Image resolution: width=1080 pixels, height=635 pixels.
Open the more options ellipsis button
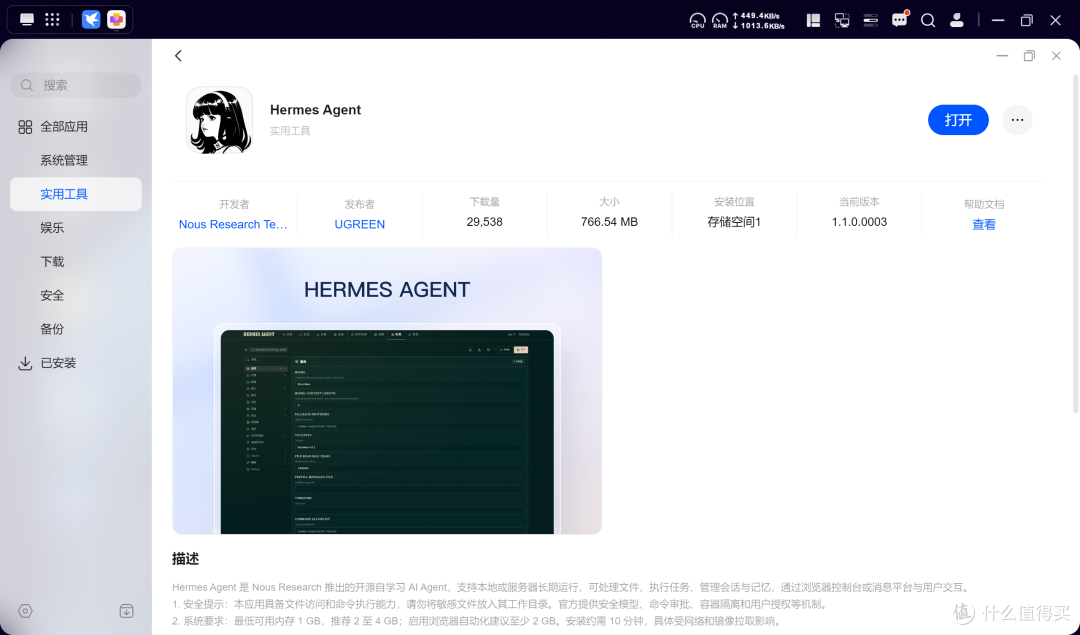tap(1017, 120)
